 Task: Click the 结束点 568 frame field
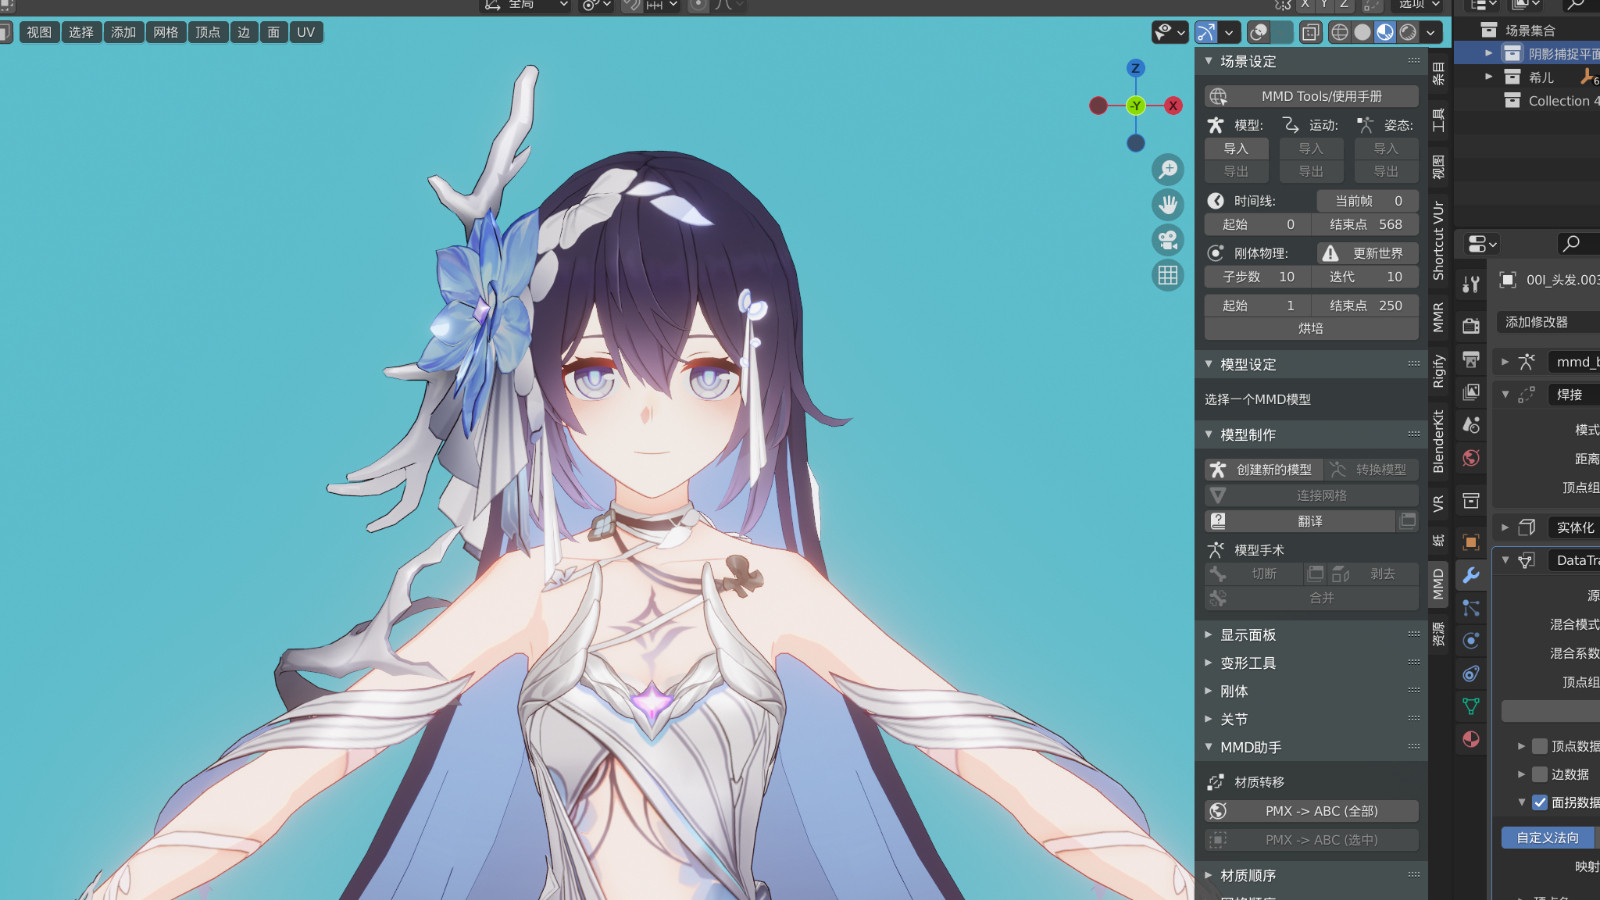[1365, 225]
